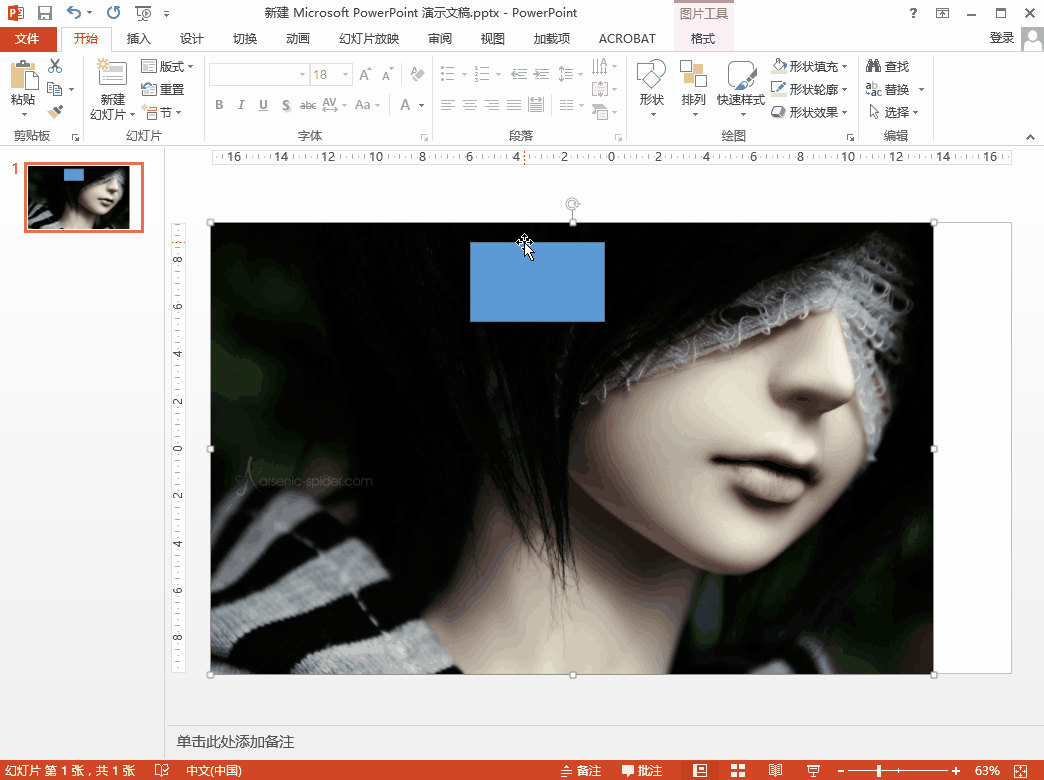Viewport: 1044px width, 780px height.
Task: Toggle text Shadow
Action: [x=286, y=105]
